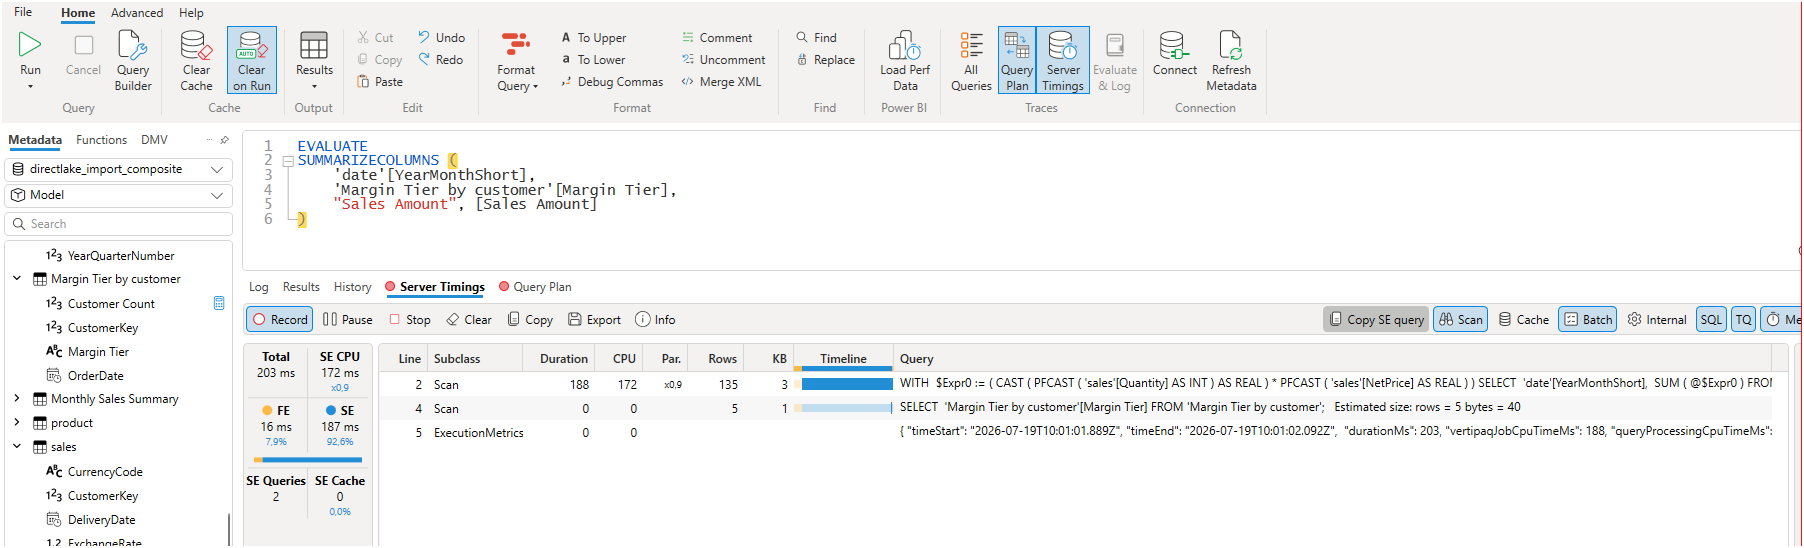Toggle the All Queries trace
This screenshot has width=1804, height=548.
[971, 60]
